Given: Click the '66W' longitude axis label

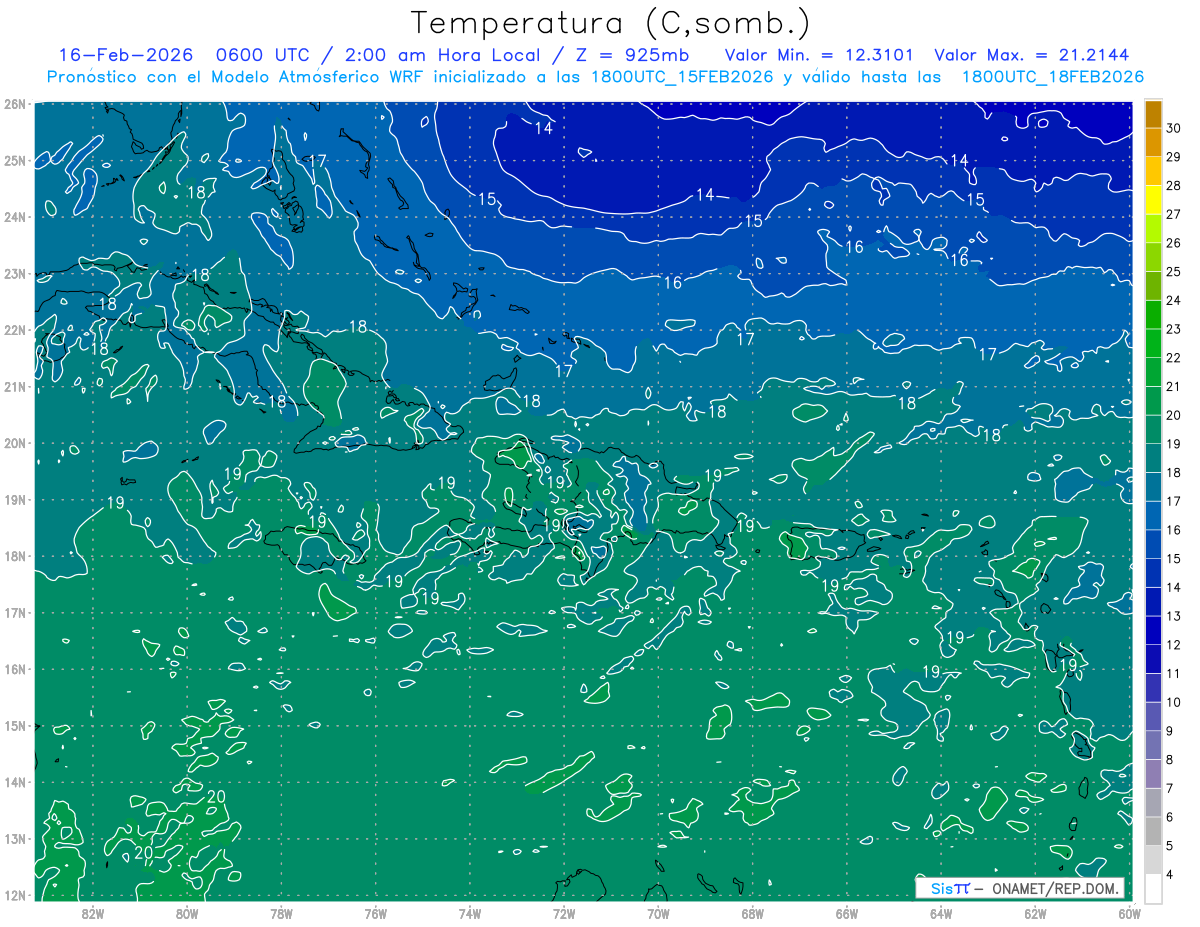Looking at the screenshot, I should click(846, 912).
